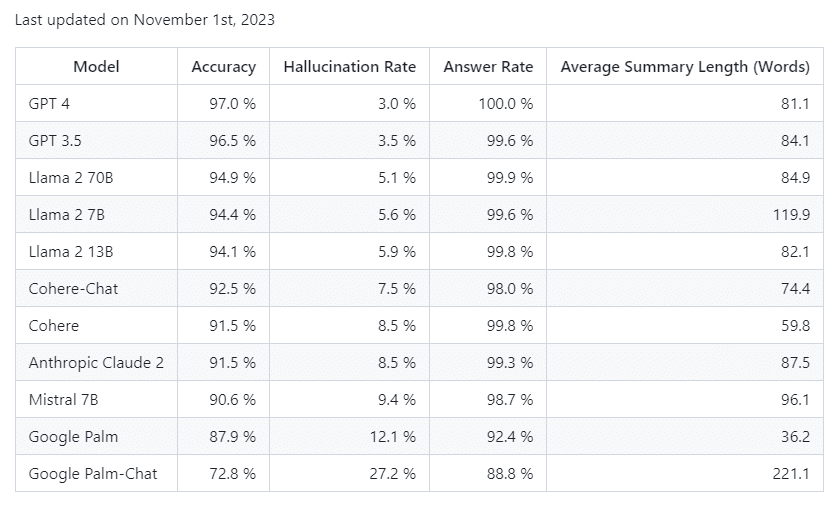Click the Google Palm-Chat model cell
Image resolution: width=838 pixels, height=508 pixels.
[x=93, y=473]
